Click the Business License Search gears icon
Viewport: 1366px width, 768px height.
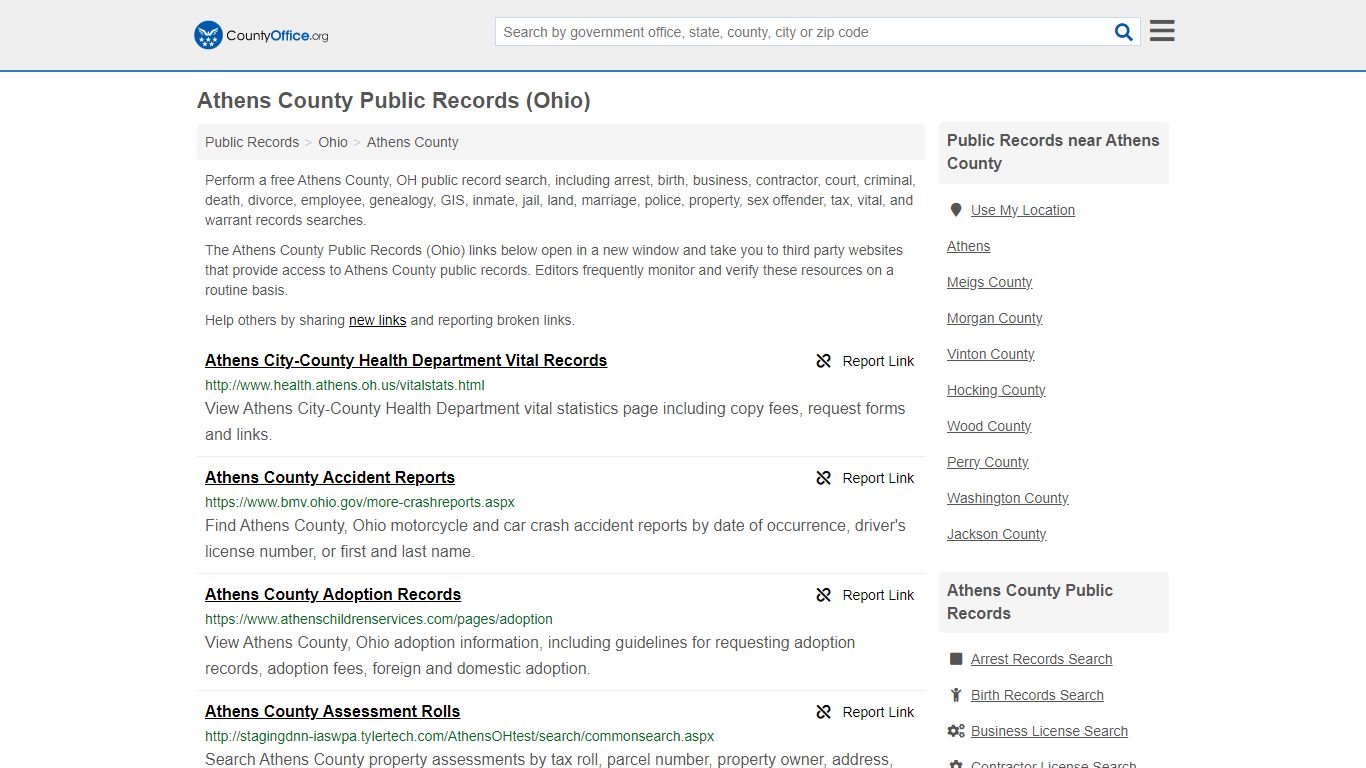coord(956,731)
